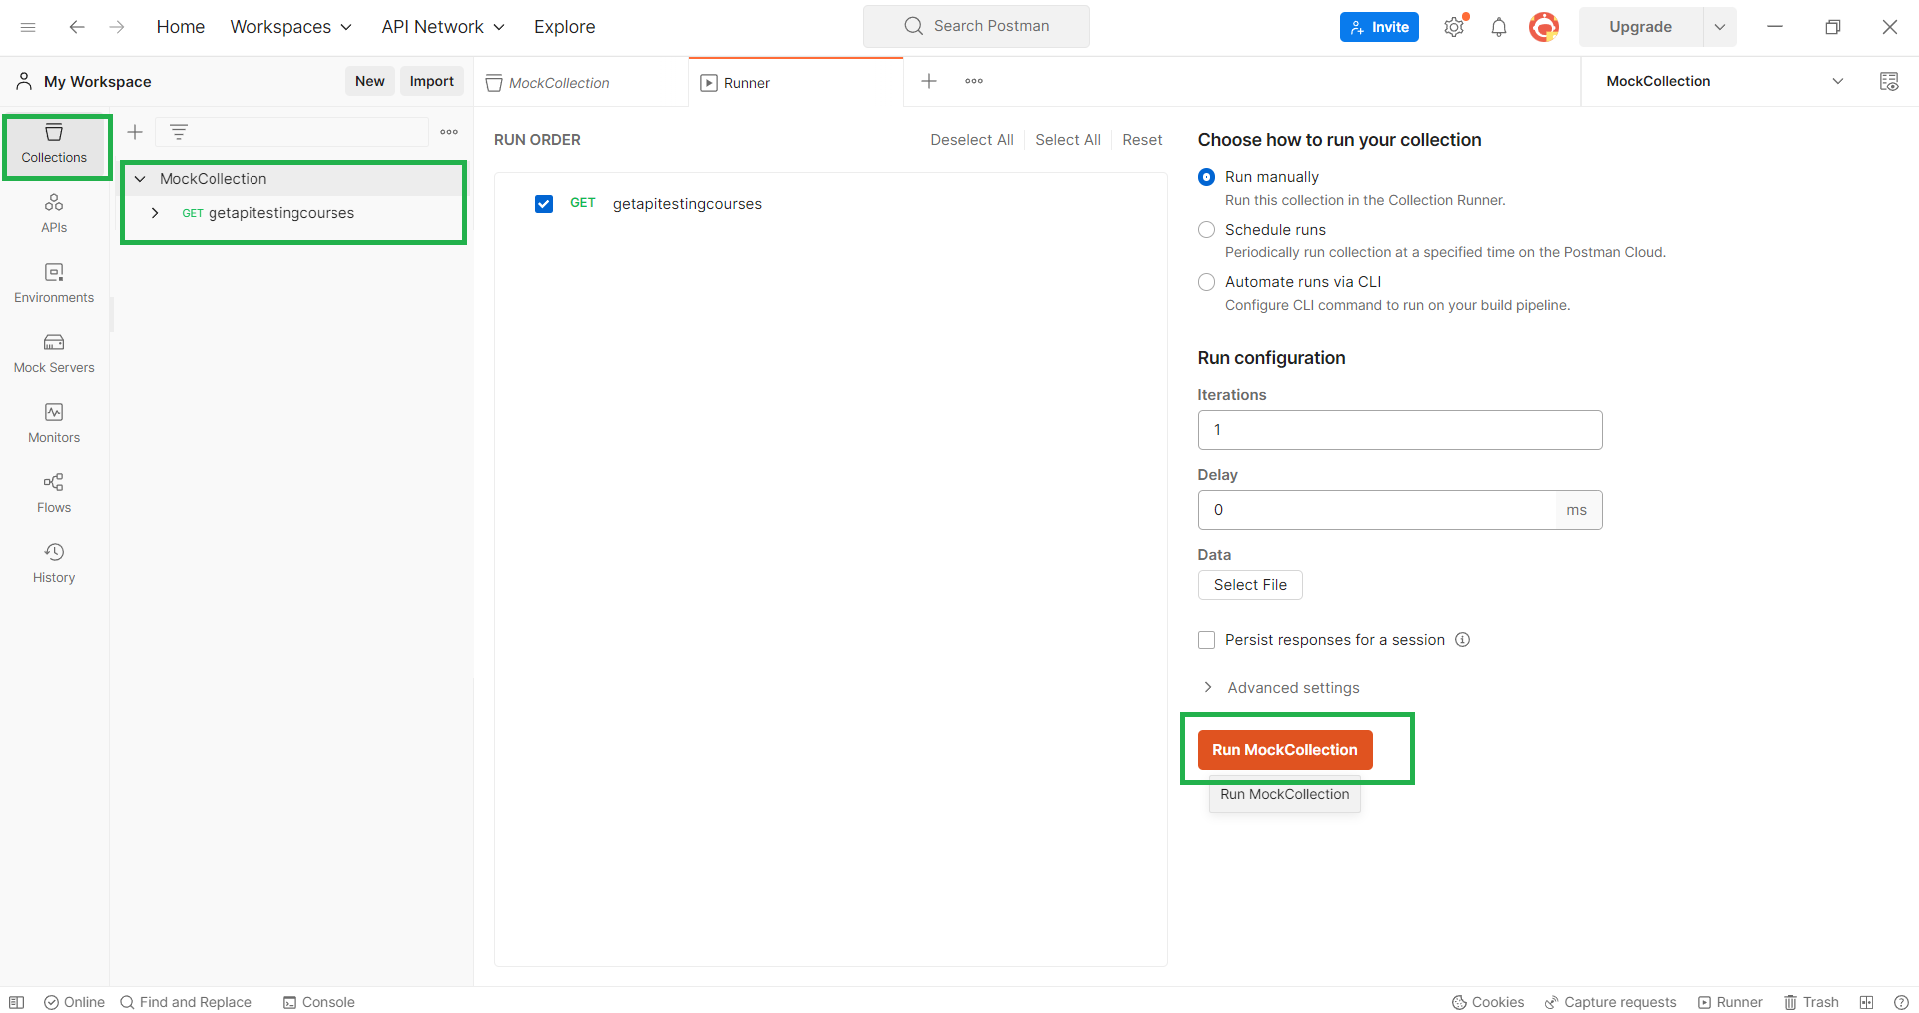Open History in the sidebar
This screenshot has height=1013, width=1919.
[x=54, y=564]
